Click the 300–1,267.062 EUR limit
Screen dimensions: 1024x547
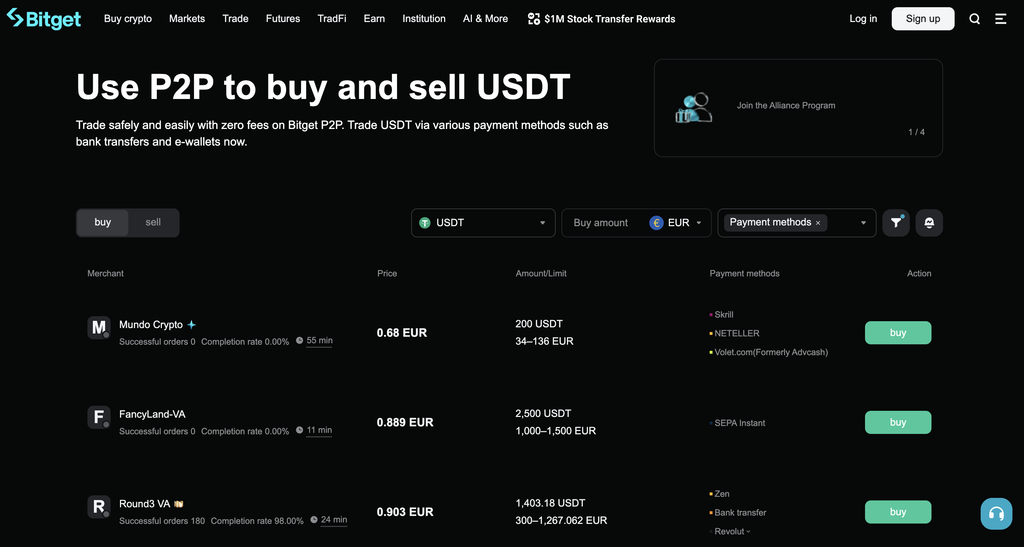click(x=561, y=521)
